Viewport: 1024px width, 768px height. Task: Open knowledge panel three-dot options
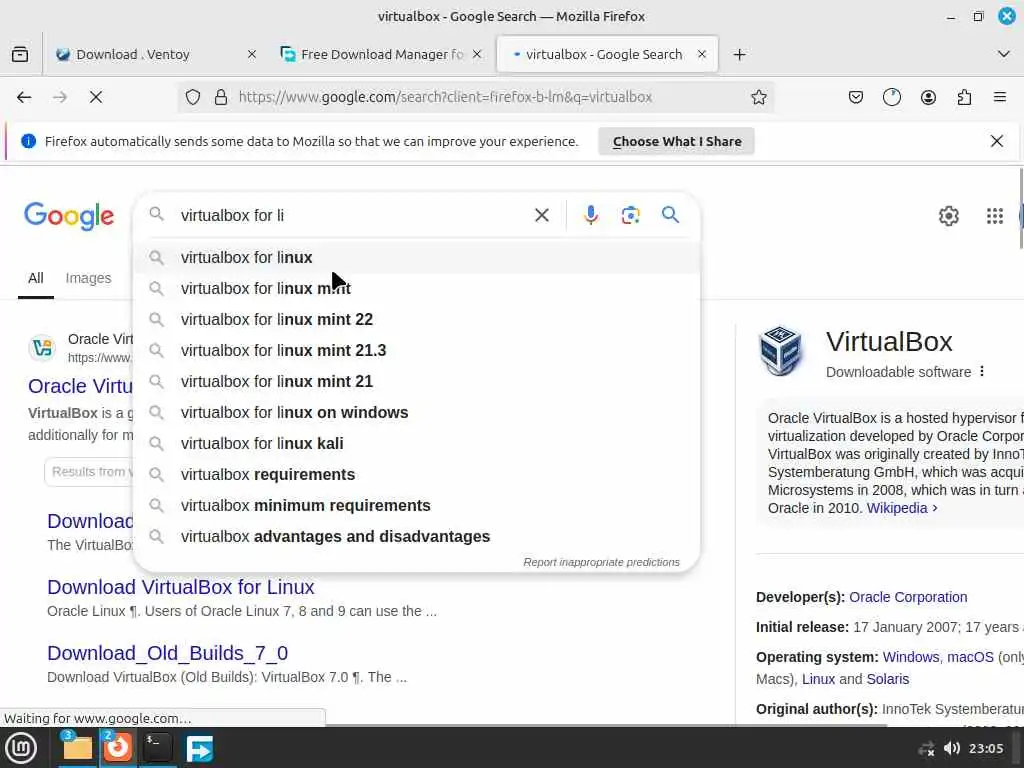[982, 372]
